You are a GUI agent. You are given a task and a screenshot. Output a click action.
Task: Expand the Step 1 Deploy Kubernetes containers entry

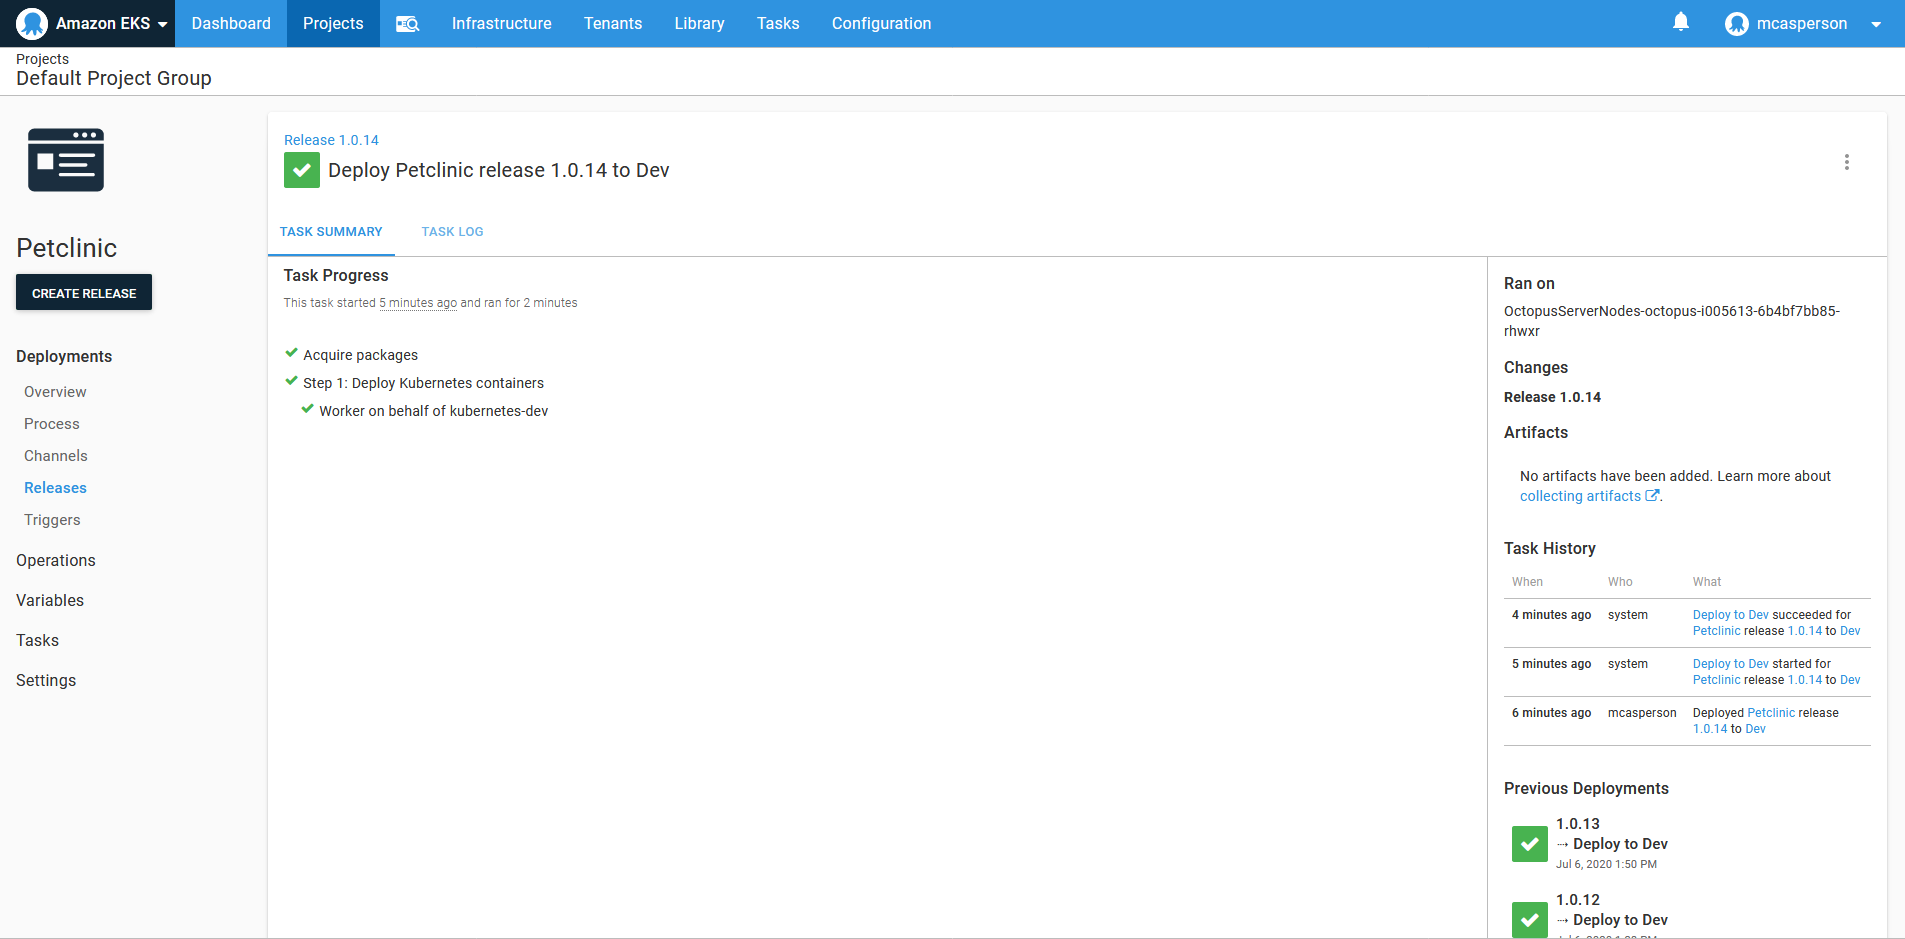(x=423, y=383)
